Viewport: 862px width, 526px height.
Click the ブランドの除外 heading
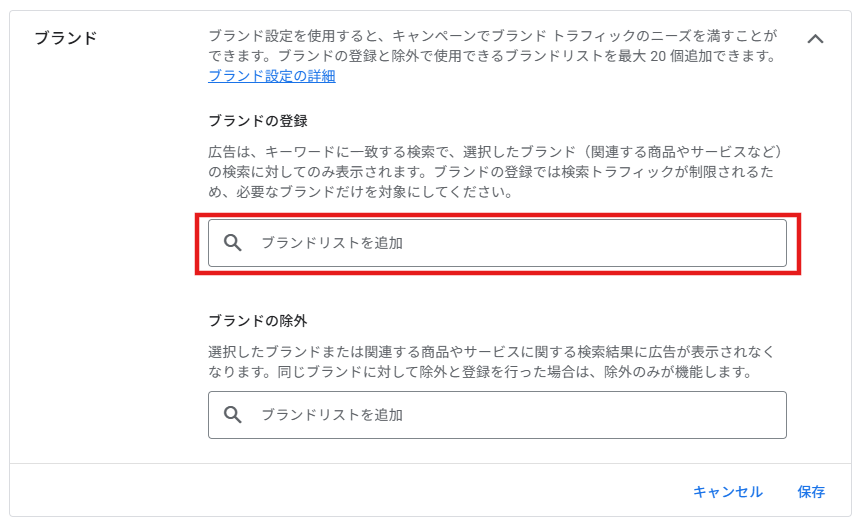coord(258,320)
